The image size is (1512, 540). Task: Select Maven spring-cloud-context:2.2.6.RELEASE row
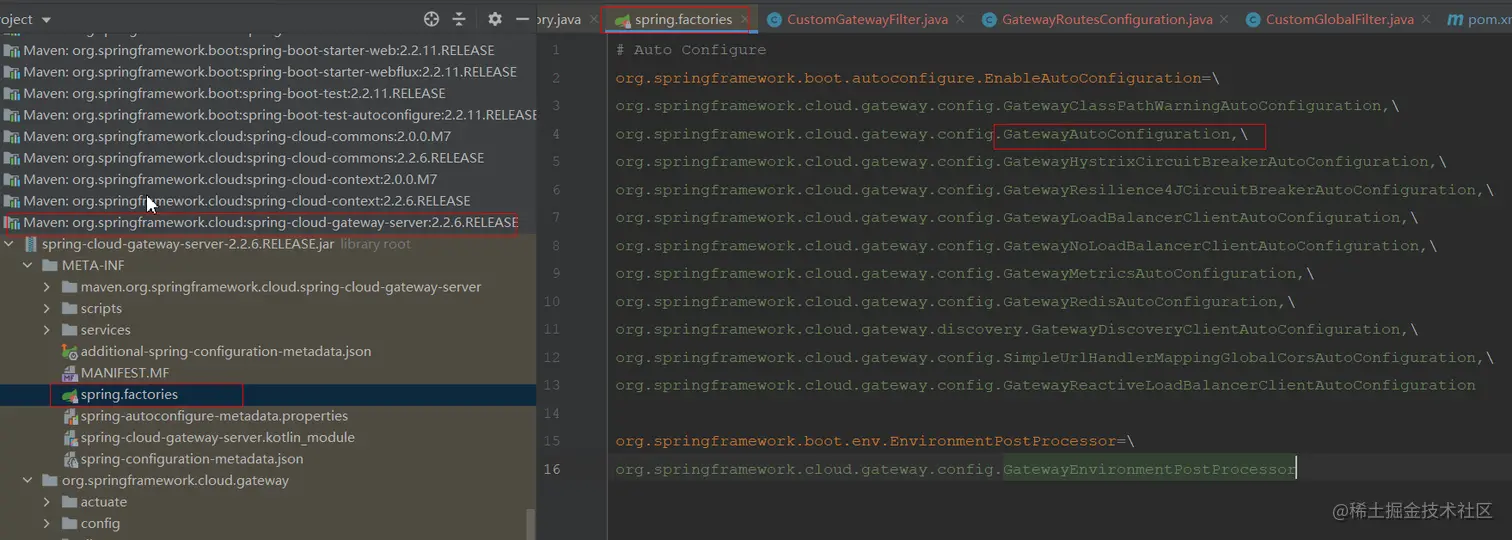pyautogui.click(x=268, y=201)
